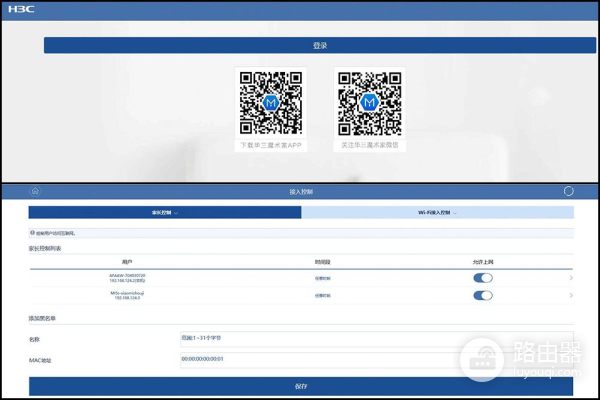Toggle internet access for the 192.168.124.2 device
600x400 pixels.
483,278
